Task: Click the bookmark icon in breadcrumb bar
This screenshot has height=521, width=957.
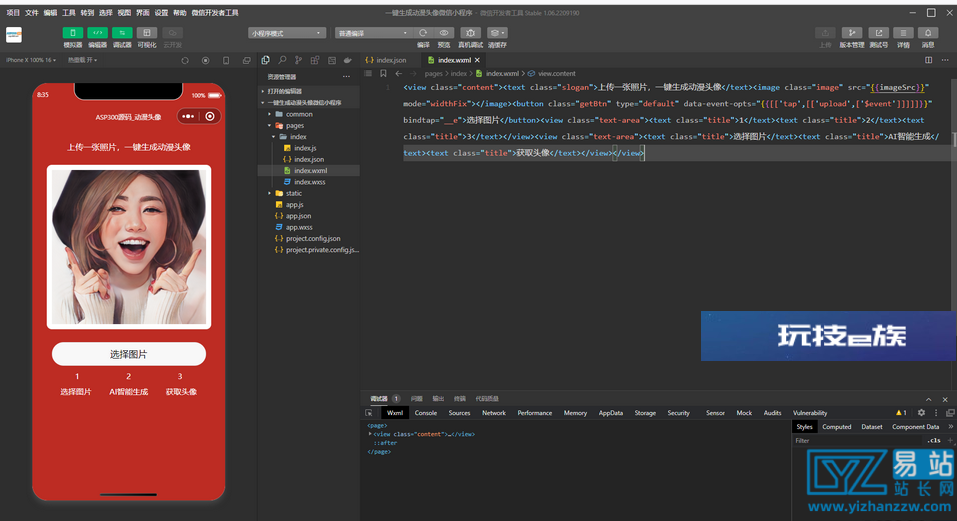Action: point(383,73)
